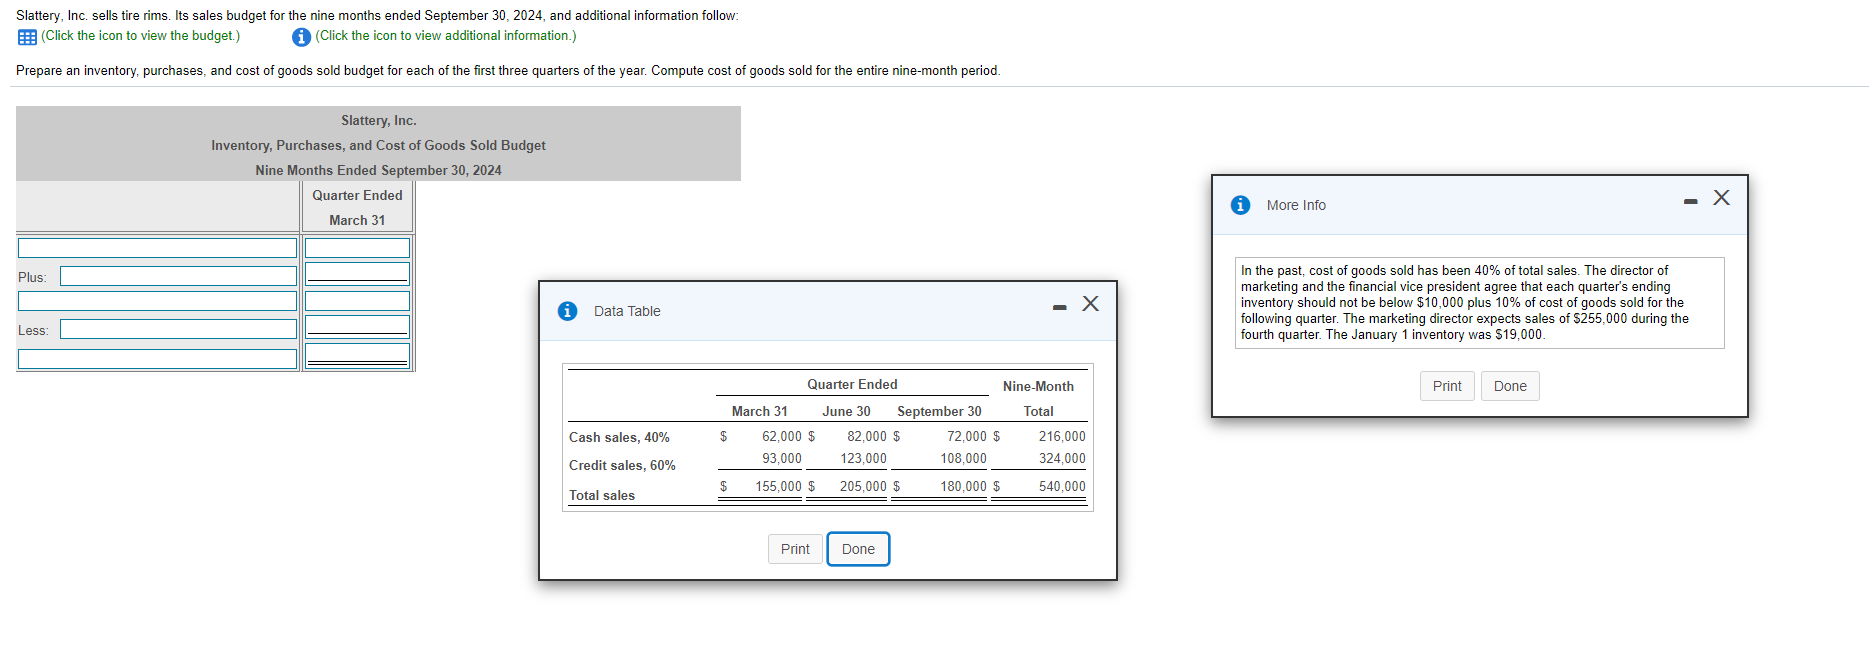1869x663 pixels.
Task: Click the More Info paragraph text
Action: [x=1479, y=302]
